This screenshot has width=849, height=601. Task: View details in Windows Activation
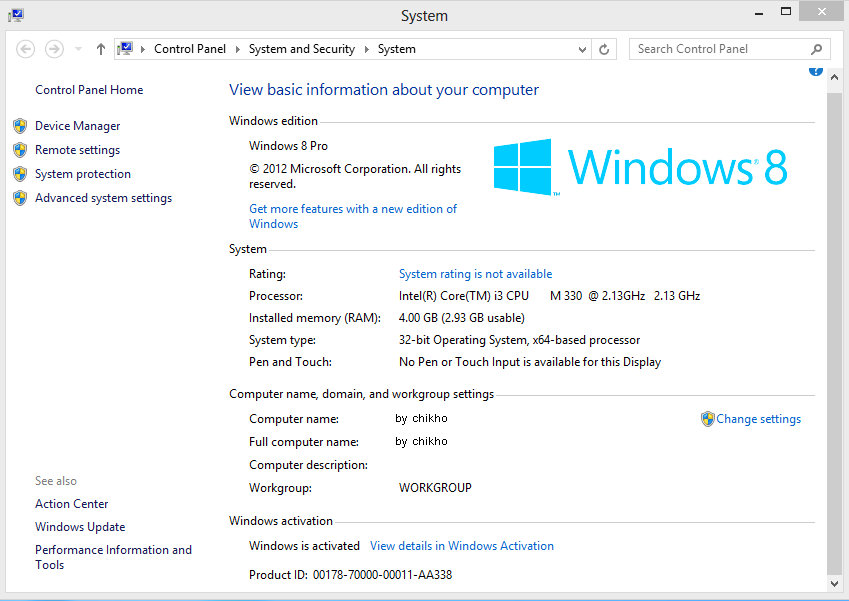[x=462, y=546]
